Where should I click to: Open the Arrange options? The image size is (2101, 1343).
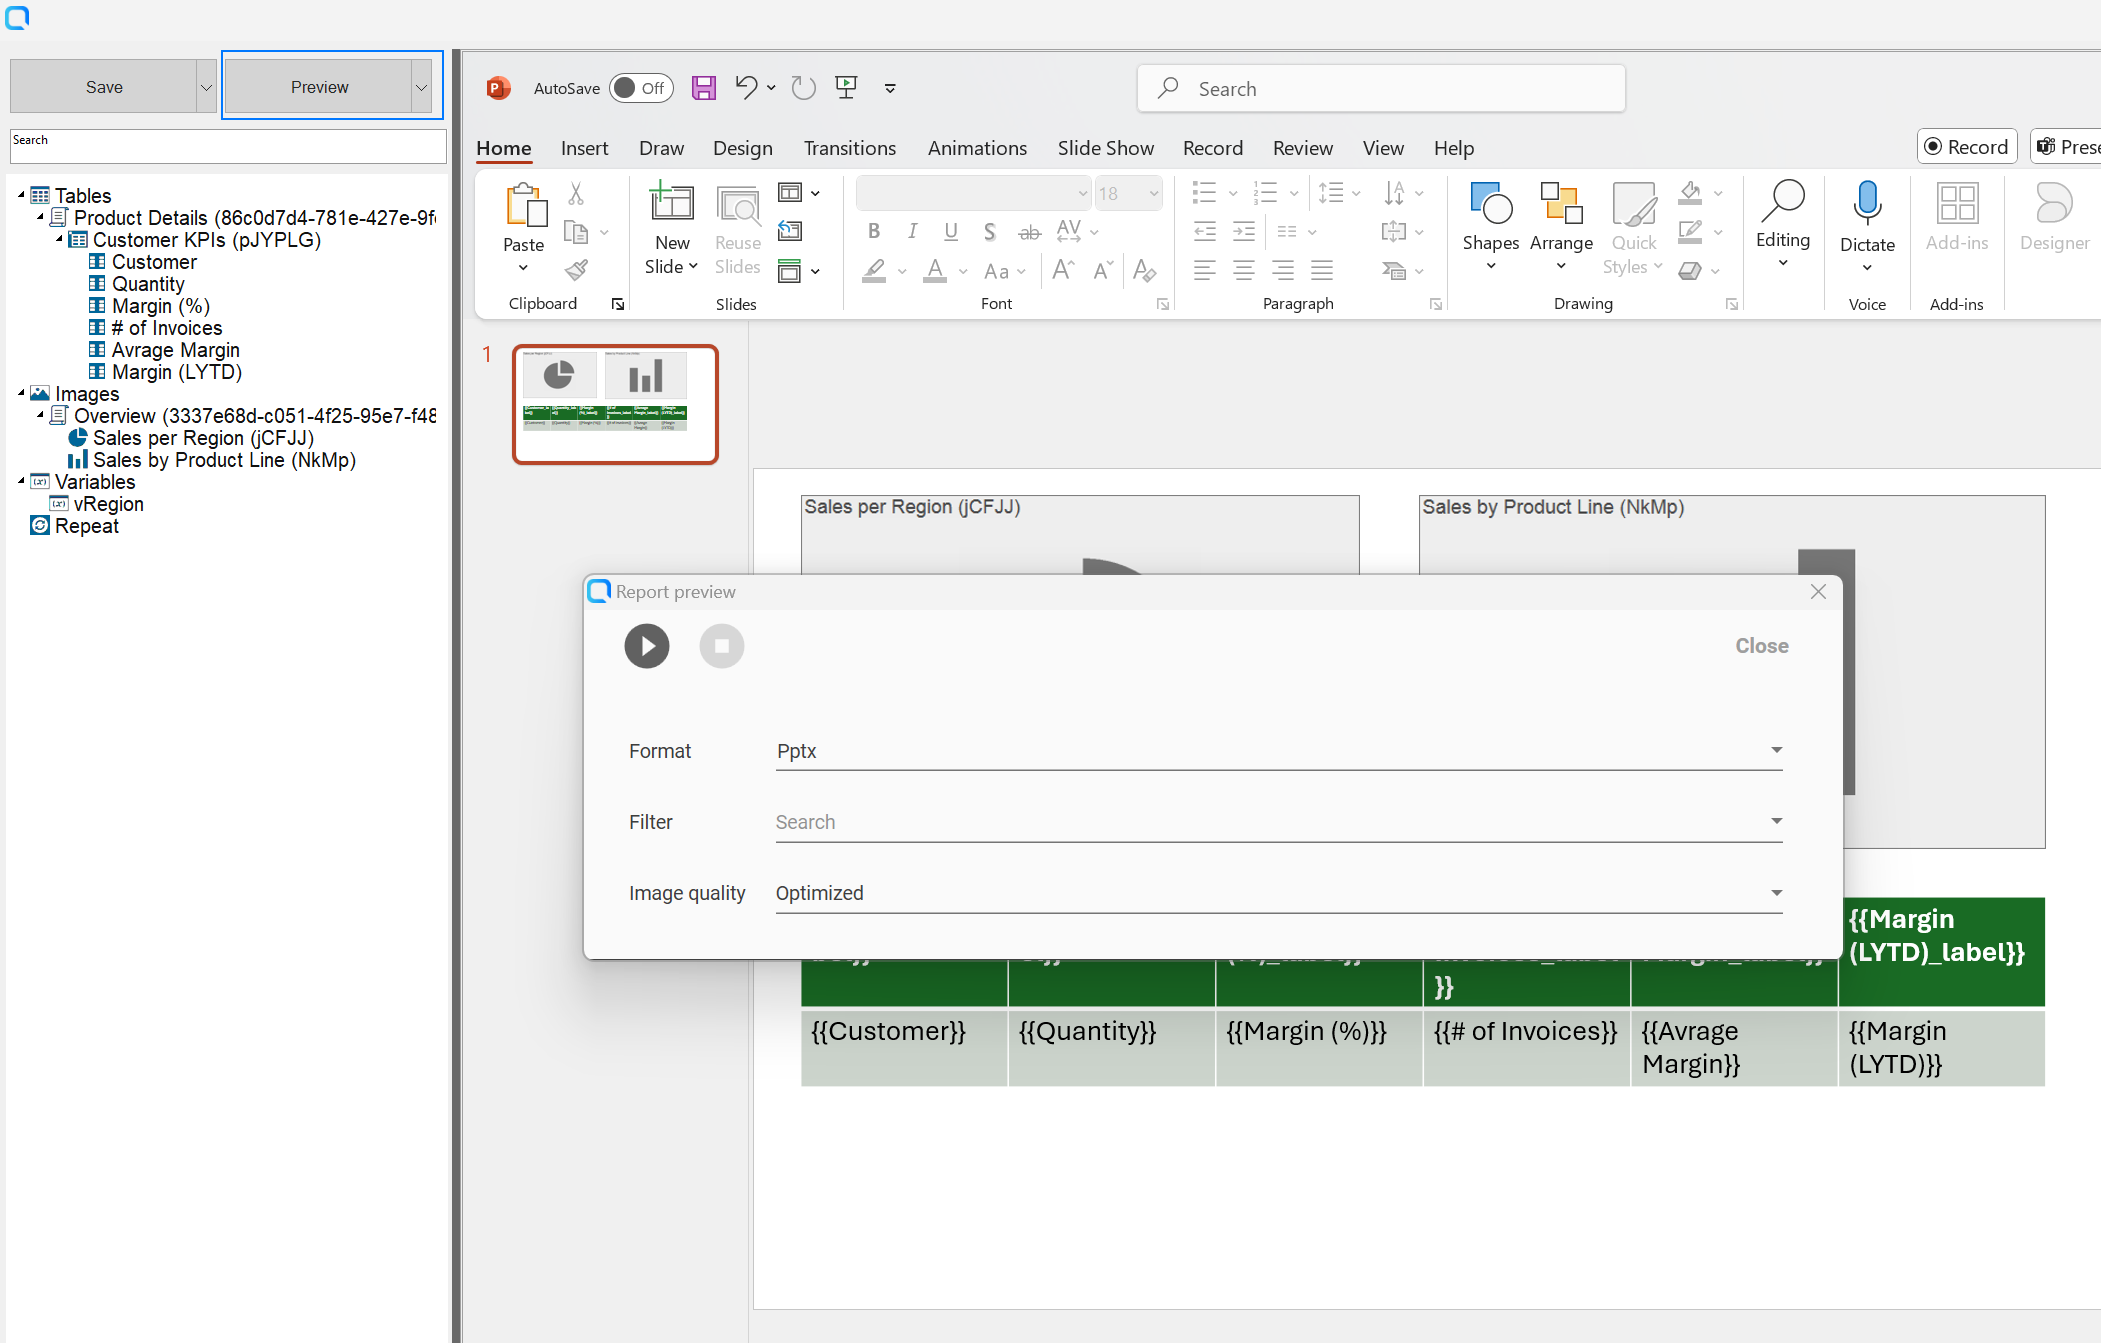[x=1560, y=226]
